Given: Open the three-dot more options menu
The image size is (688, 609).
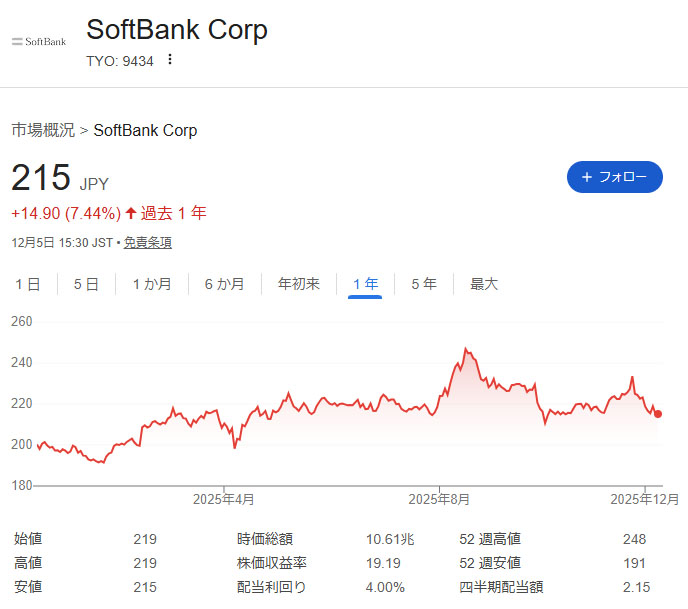Looking at the screenshot, I should pyautogui.click(x=170, y=60).
